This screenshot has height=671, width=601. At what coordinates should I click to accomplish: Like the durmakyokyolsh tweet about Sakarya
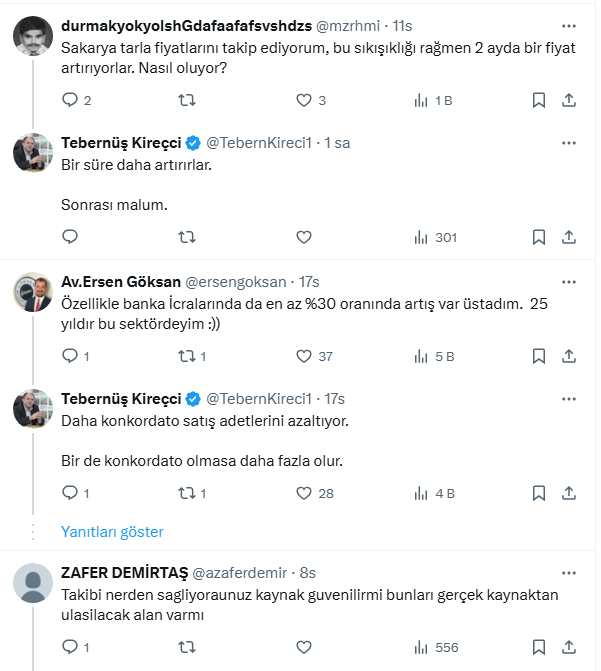point(305,100)
